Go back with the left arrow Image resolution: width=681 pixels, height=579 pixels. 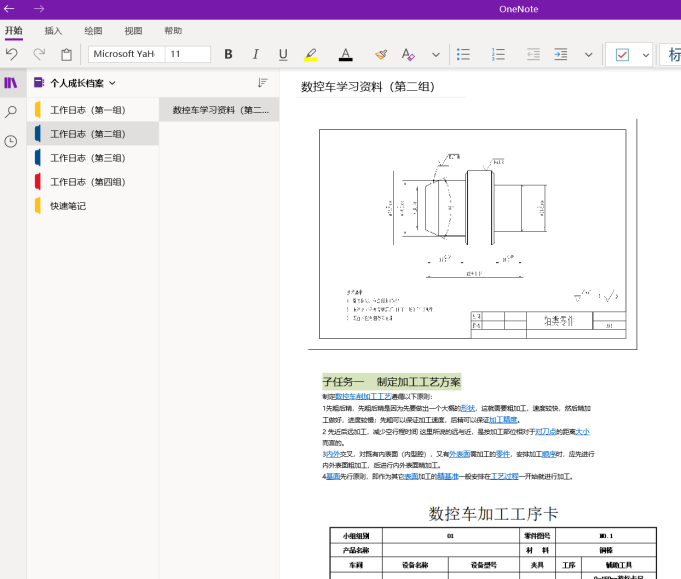[x=9, y=9]
